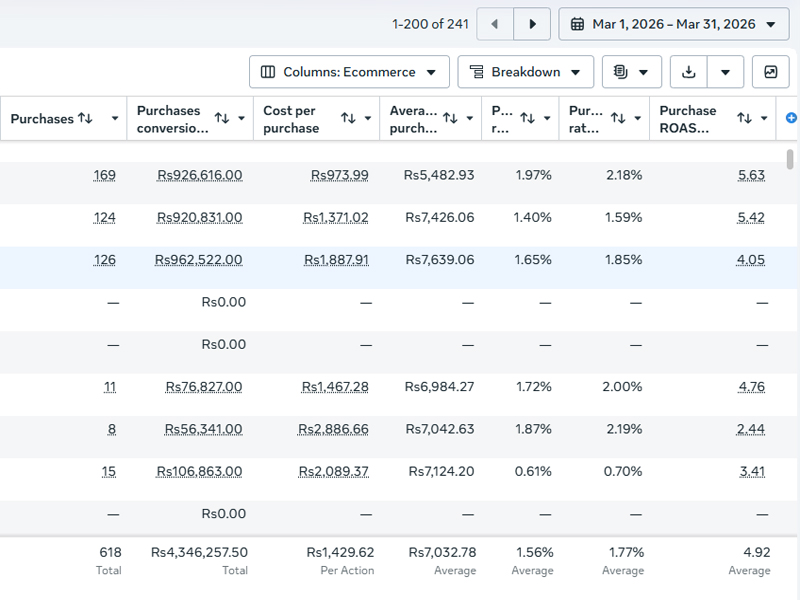Add a column with the plus icon
The image size is (800, 600).
coord(791,118)
